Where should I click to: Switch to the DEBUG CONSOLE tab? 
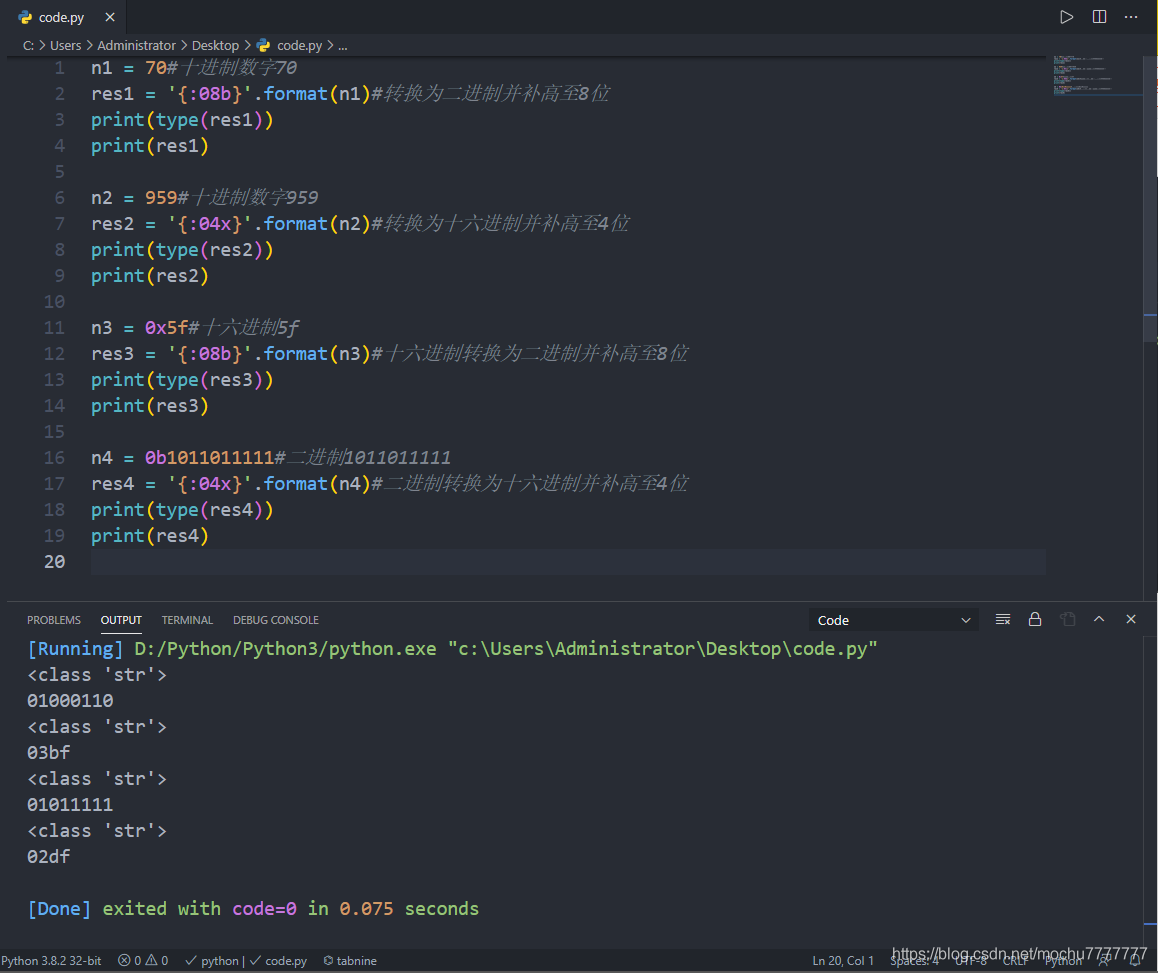click(x=275, y=620)
